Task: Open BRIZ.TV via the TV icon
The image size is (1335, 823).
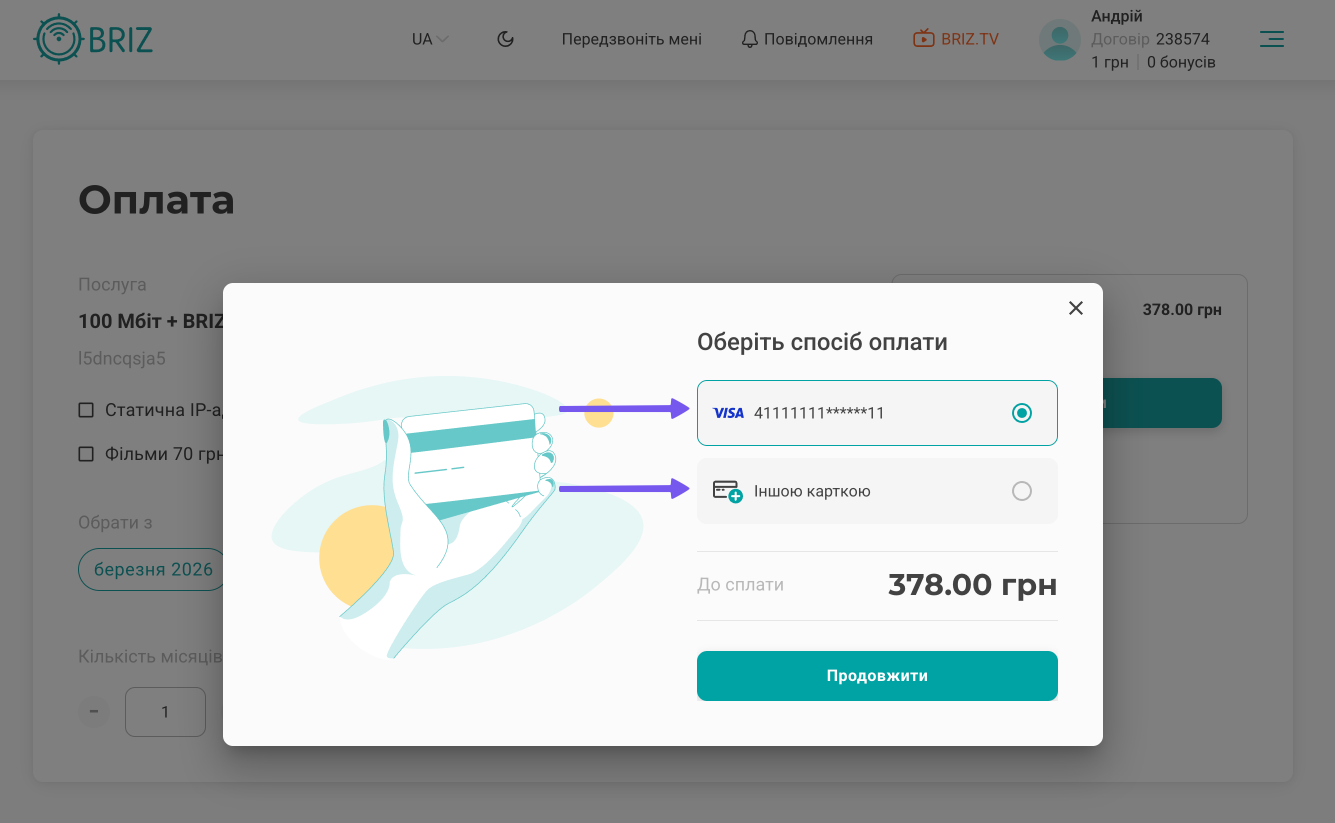Action: click(x=923, y=39)
